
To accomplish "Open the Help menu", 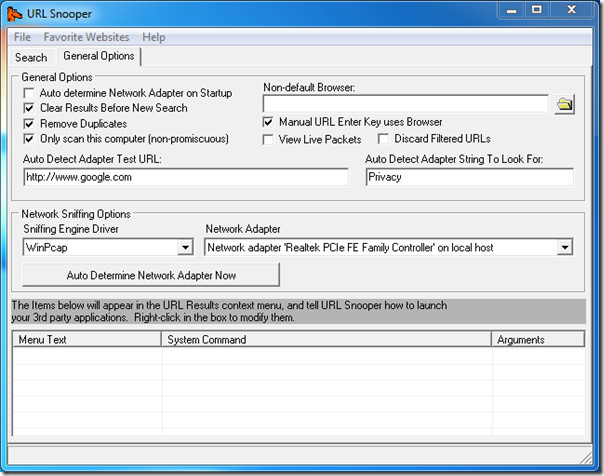I will [154, 37].
